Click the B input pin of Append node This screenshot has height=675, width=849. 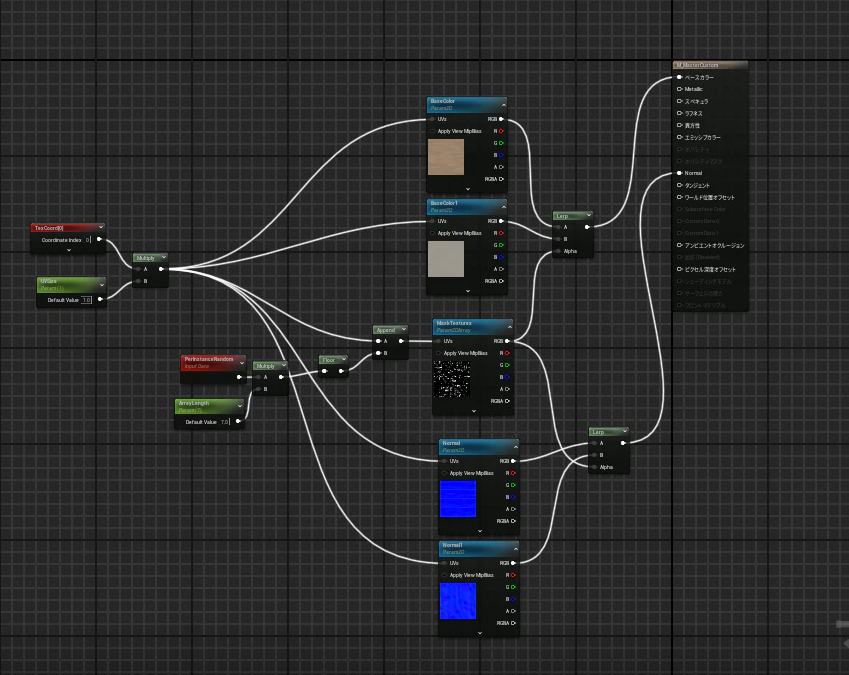pyautogui.click(x=378, y=353)
